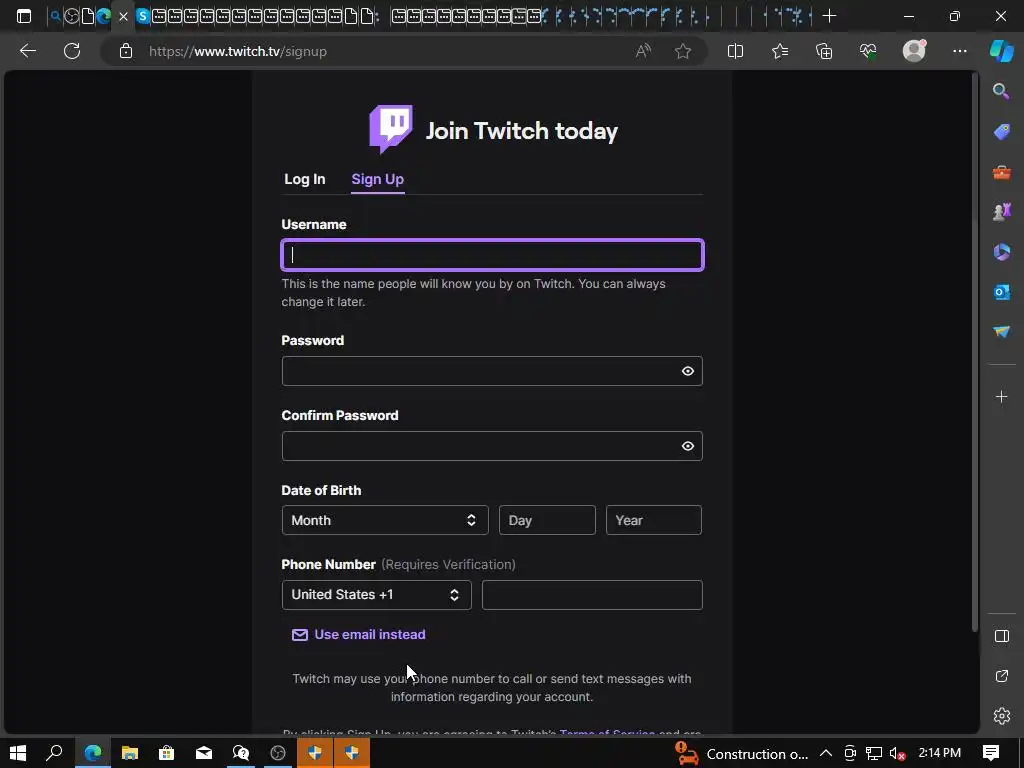
Task: Click the phone number input box
Action: coord(592,595)
